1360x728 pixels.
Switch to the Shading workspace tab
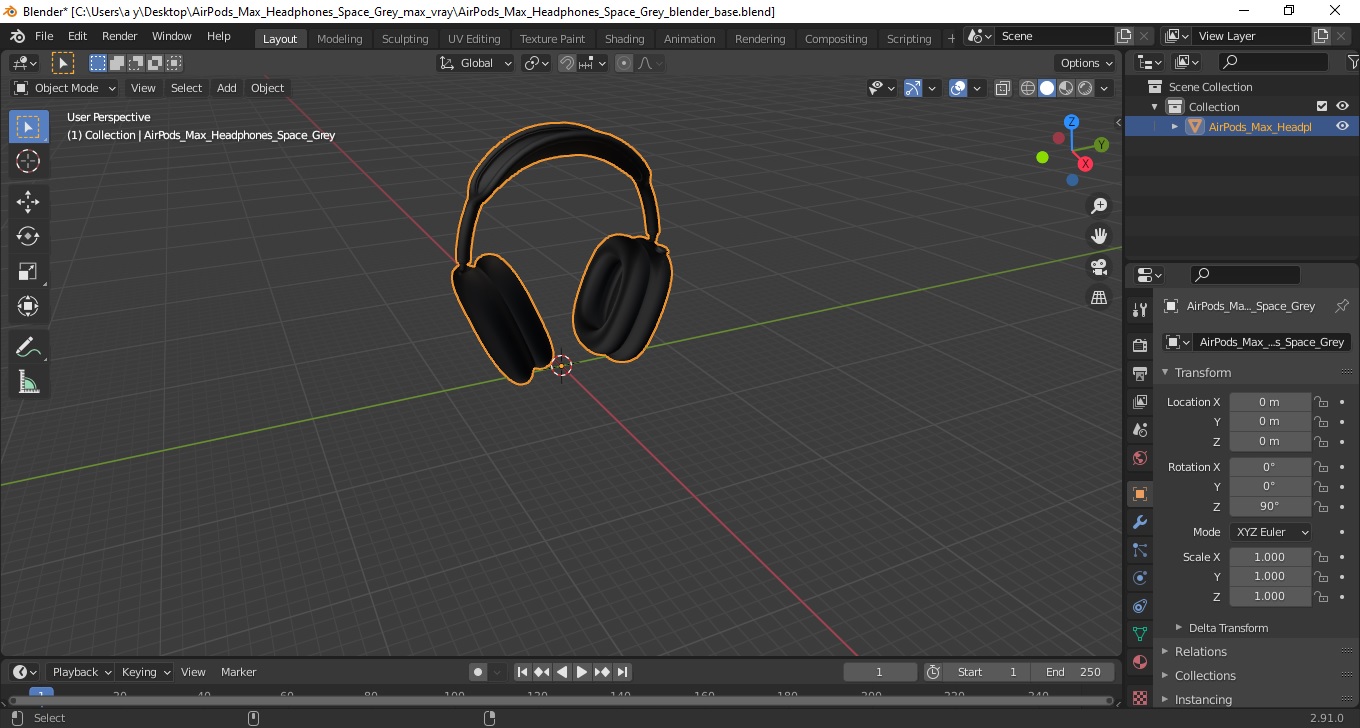(624, 39)
